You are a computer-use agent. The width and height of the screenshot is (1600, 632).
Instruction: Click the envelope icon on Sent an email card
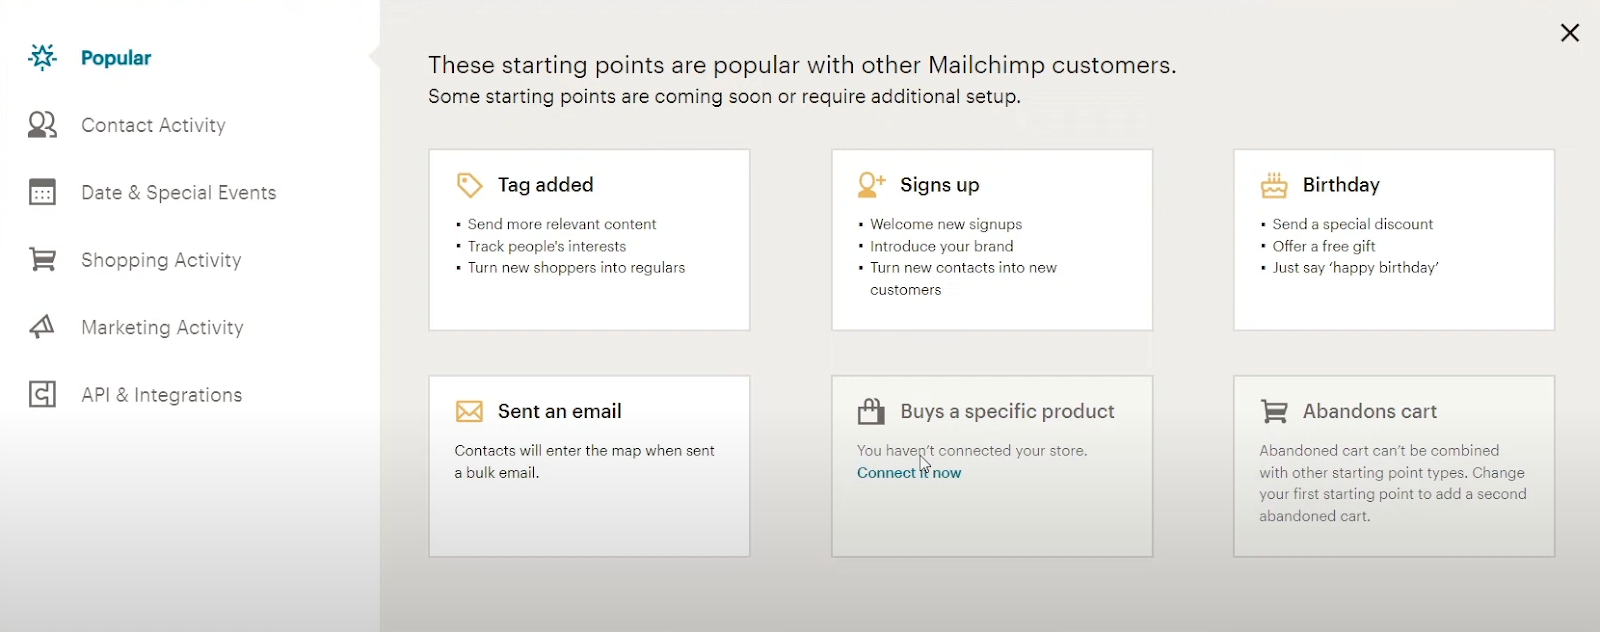point(469,410)
